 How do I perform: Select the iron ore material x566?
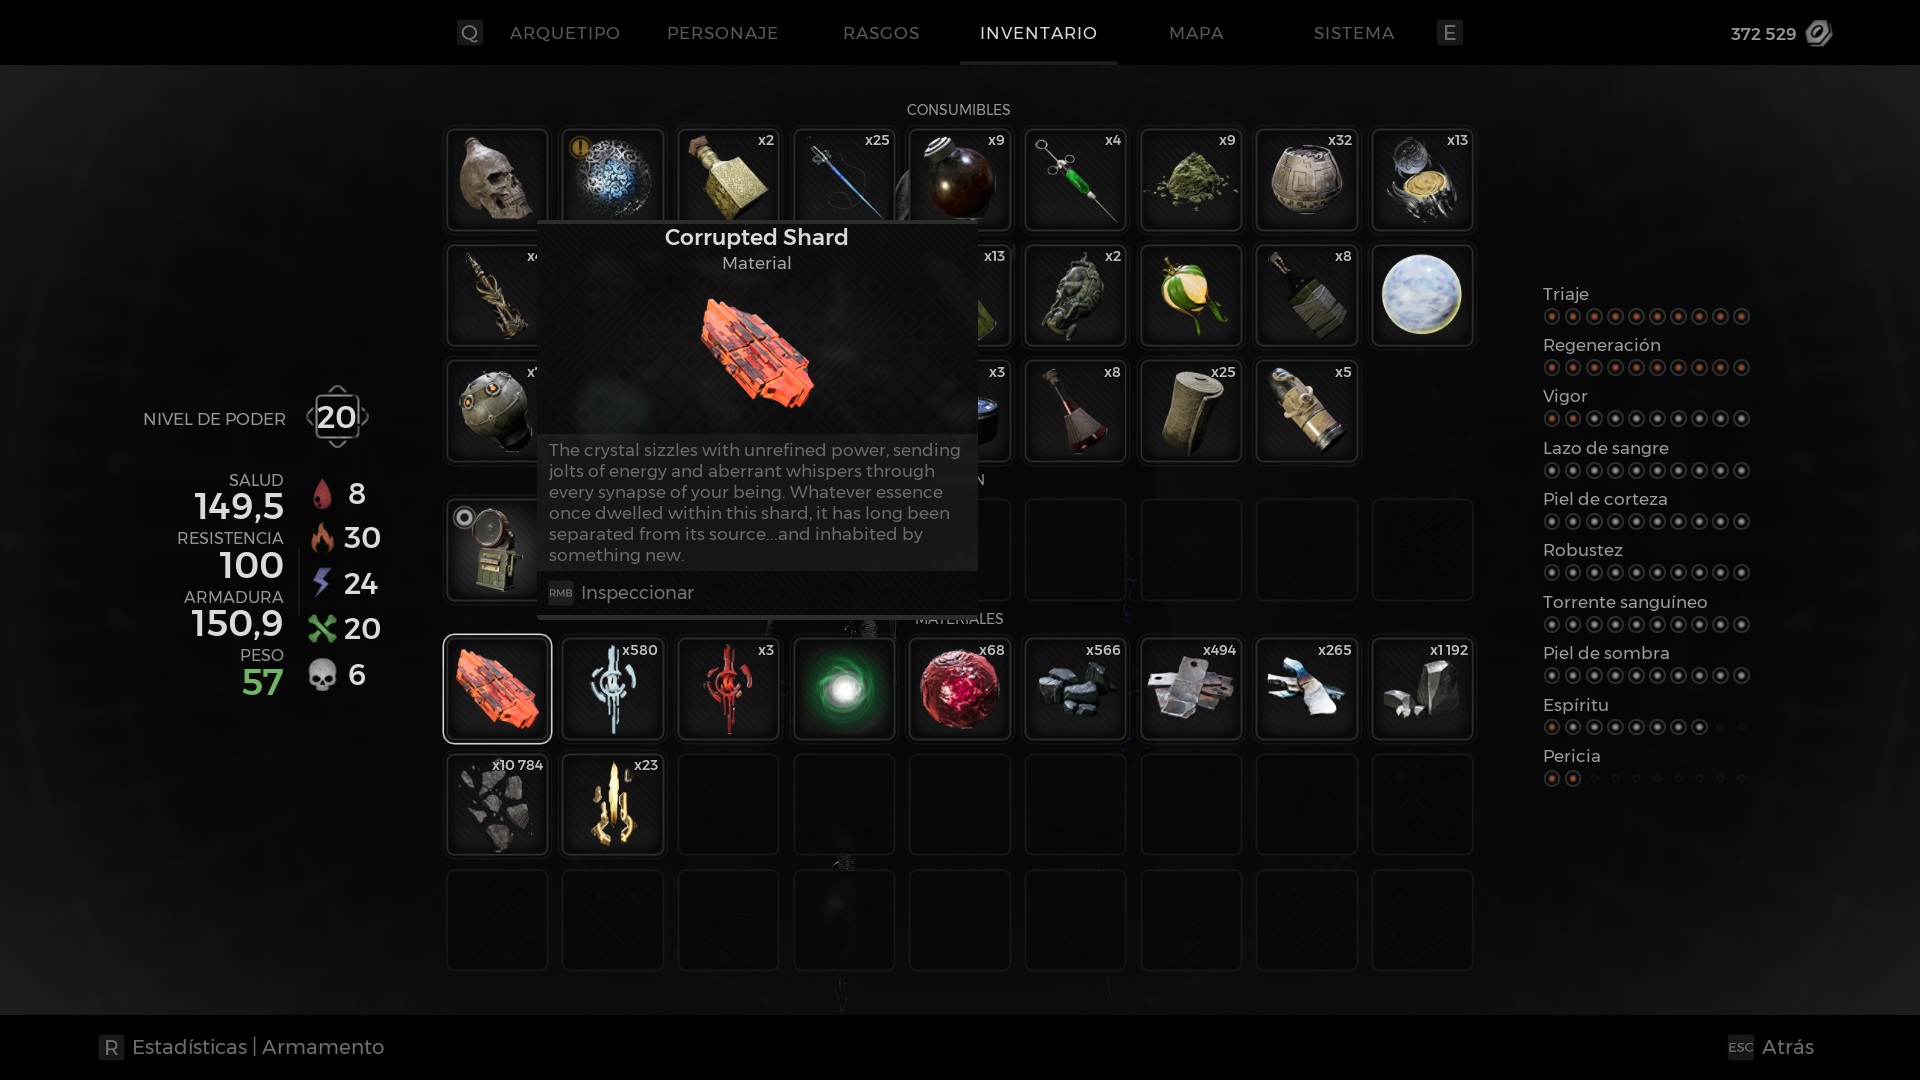point(1075,689)
